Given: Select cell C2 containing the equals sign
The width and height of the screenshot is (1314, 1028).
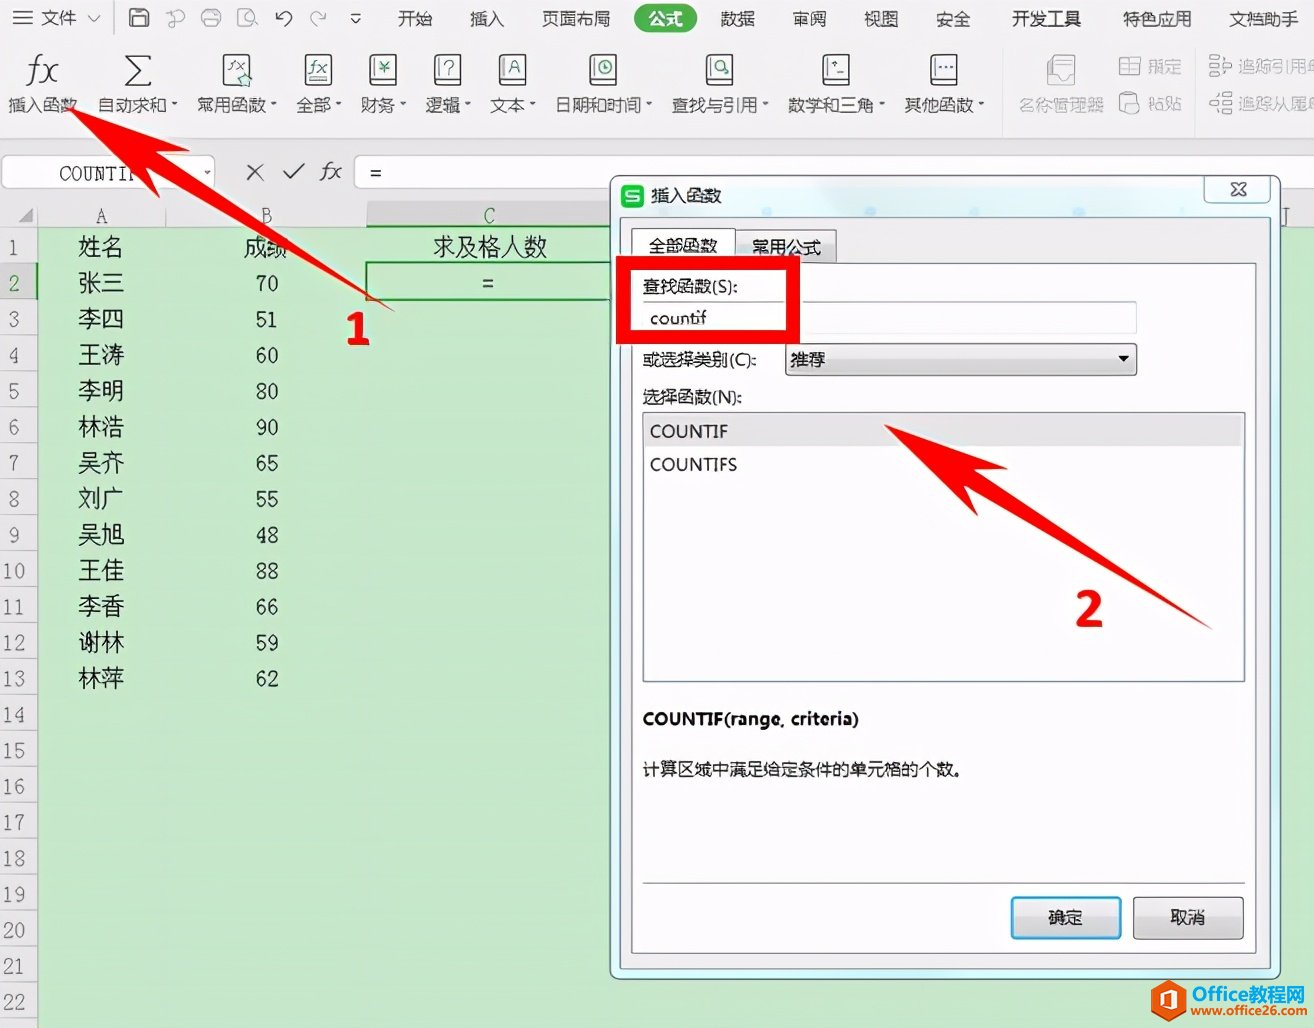Looking at the screenshot, I should coord(488,283).
